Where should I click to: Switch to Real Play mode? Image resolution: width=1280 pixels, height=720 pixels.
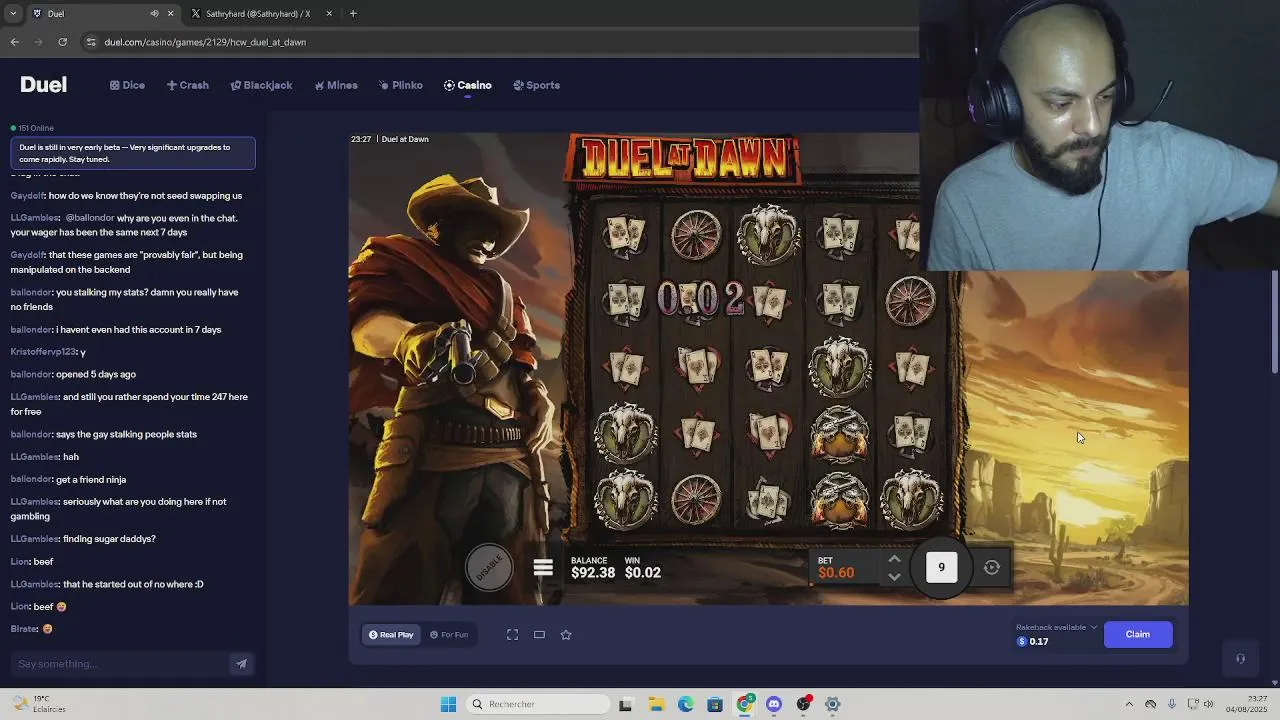(391, 634)
